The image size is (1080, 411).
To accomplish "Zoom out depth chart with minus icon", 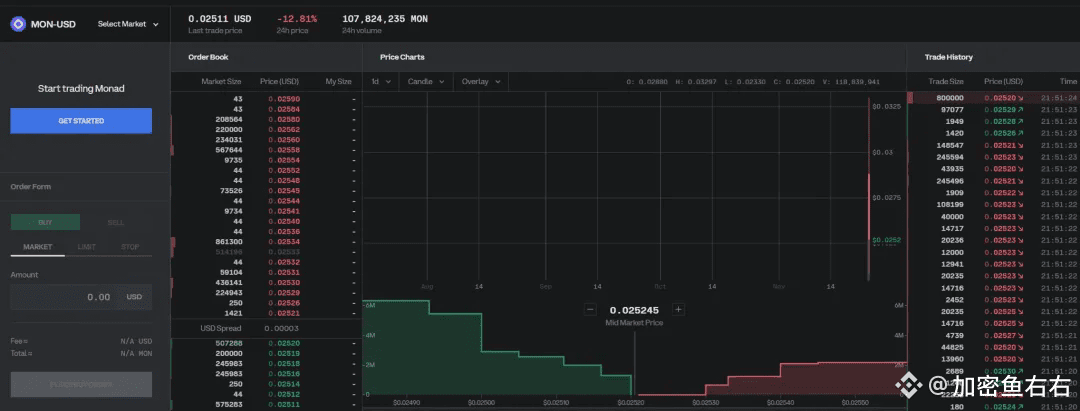I will pos(590,310).
